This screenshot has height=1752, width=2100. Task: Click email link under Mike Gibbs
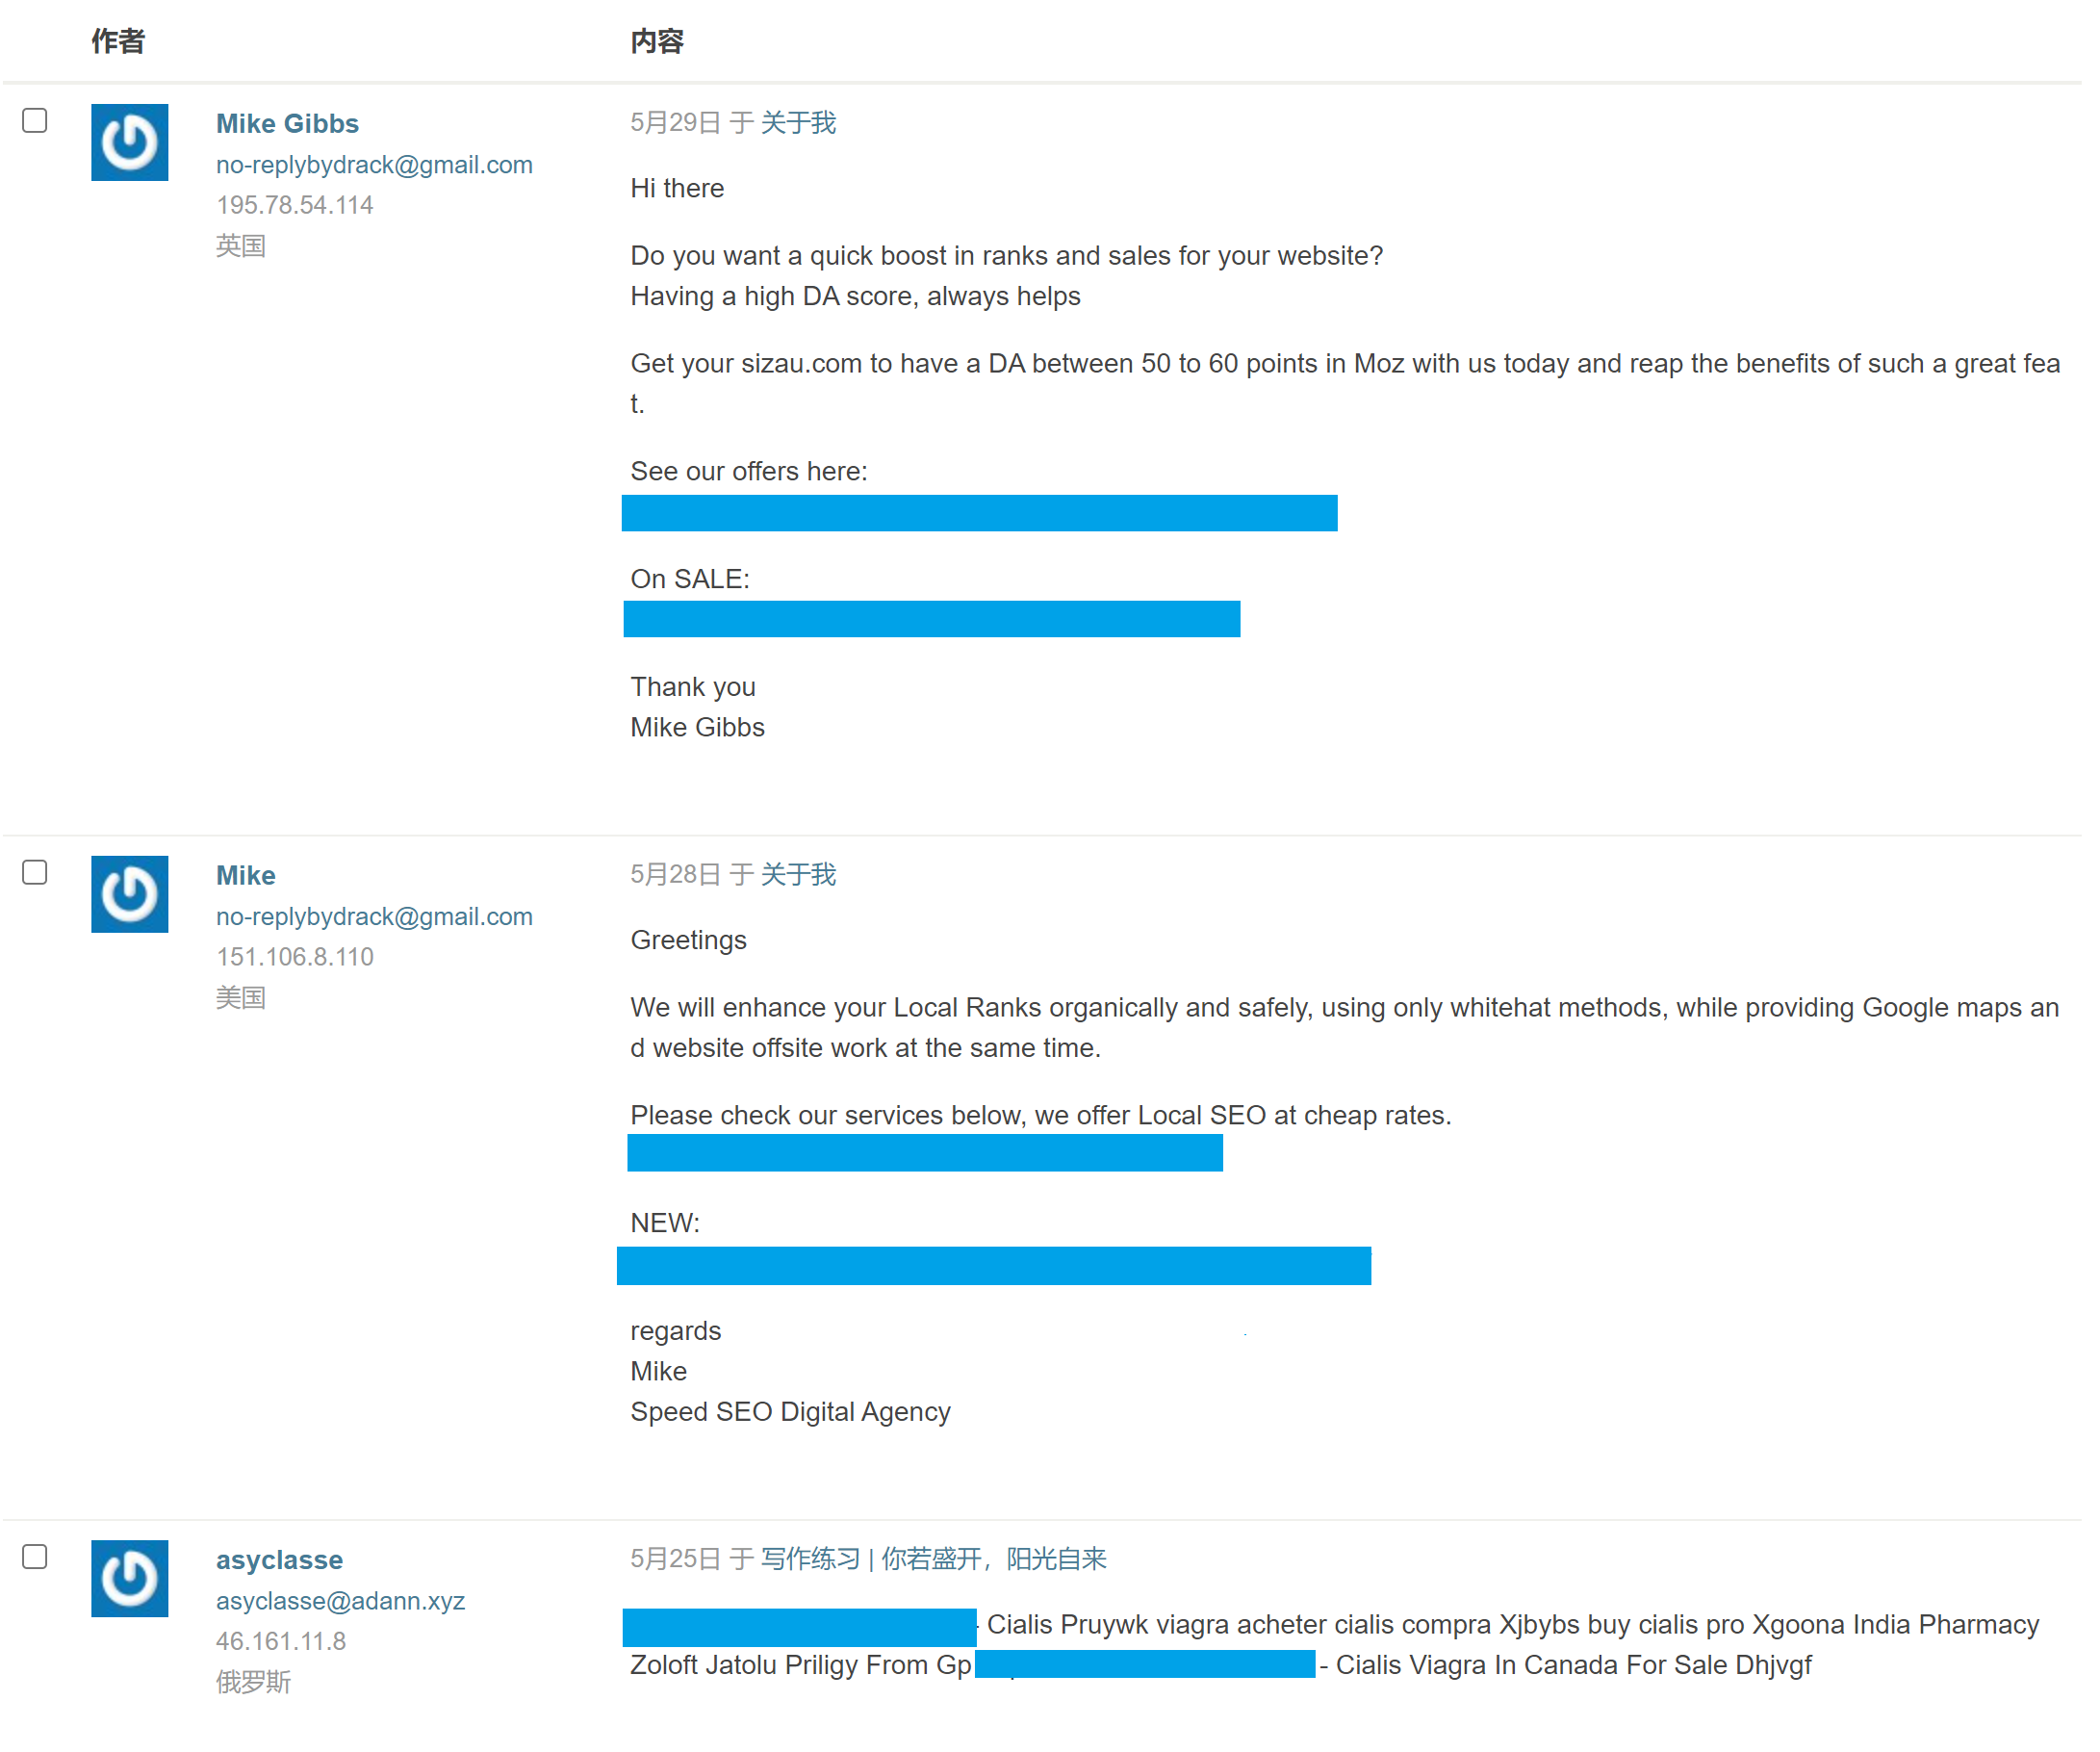coord(374,165)
